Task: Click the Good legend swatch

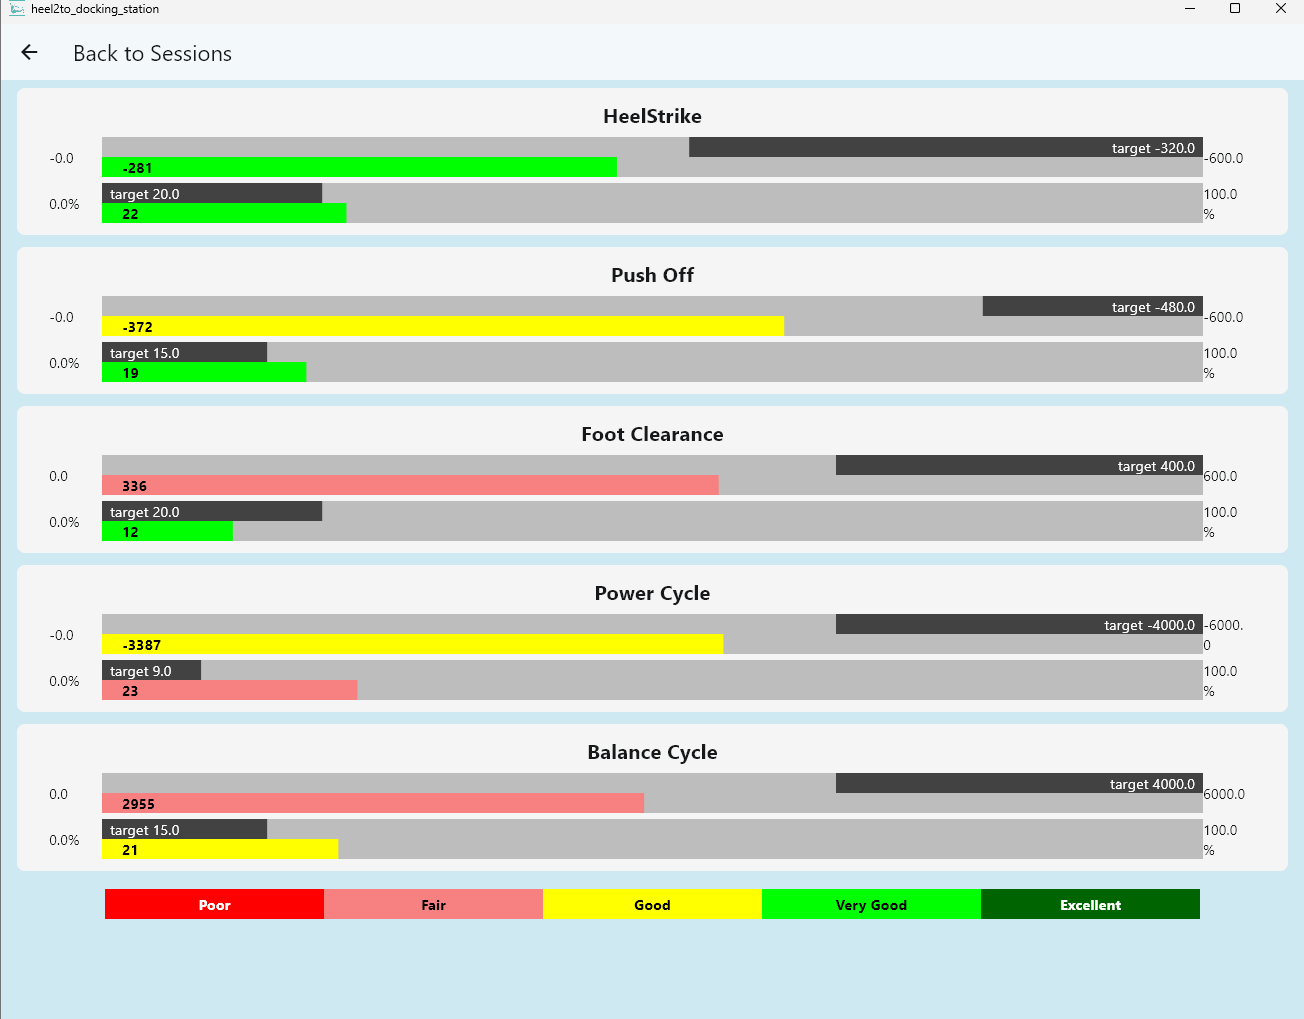Action: point(652,904)
